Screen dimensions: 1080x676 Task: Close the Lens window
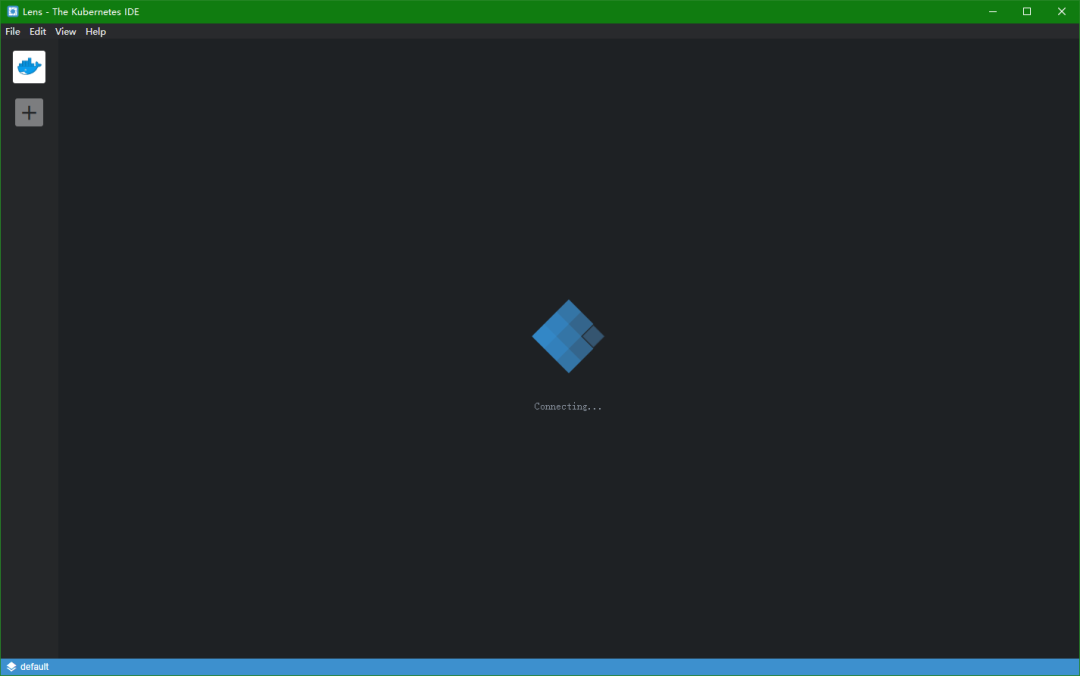point(1061,12)
